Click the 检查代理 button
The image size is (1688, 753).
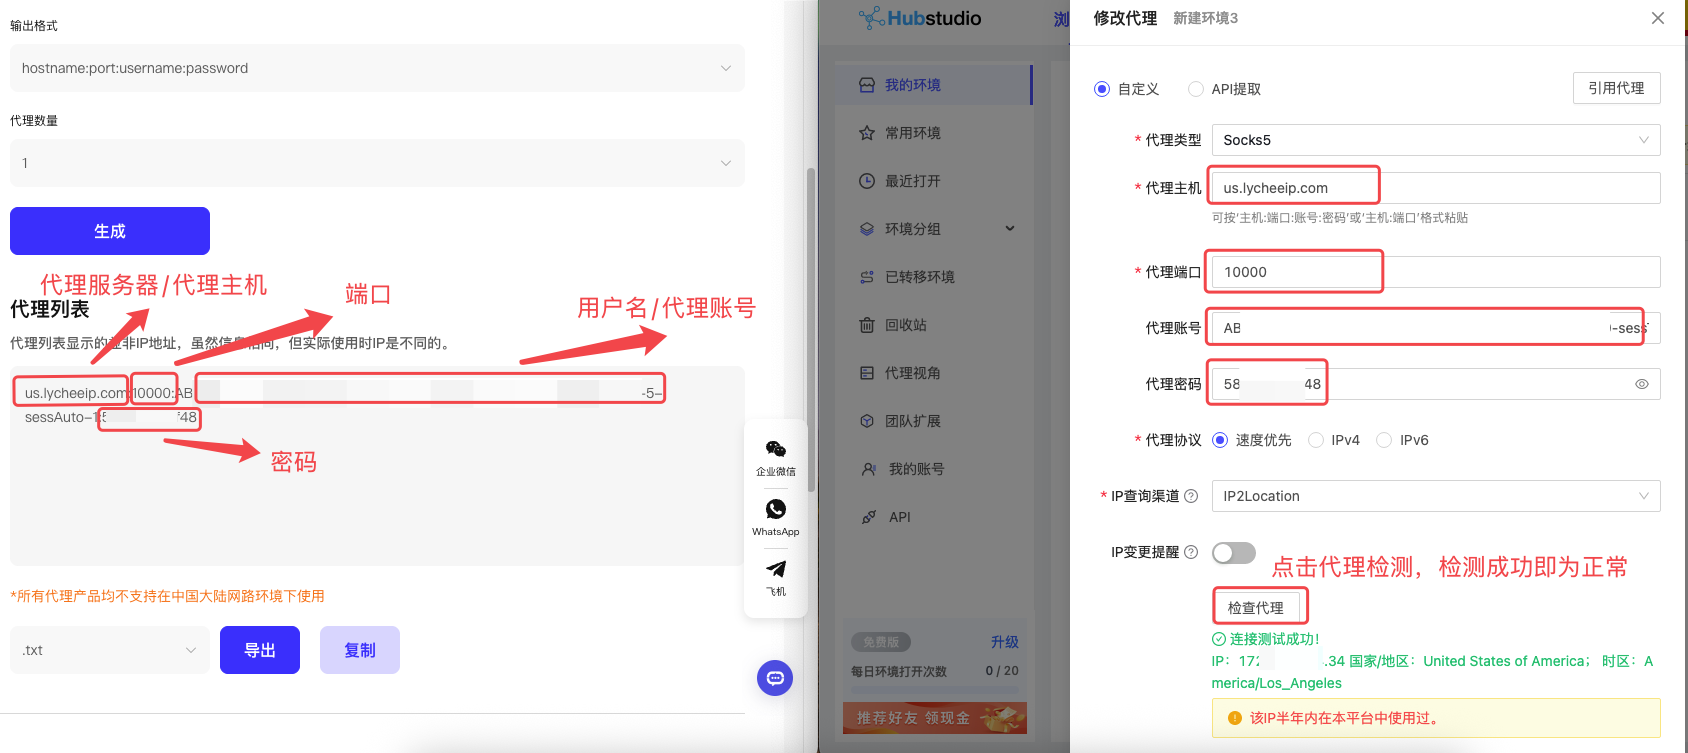pos(1256,608)
